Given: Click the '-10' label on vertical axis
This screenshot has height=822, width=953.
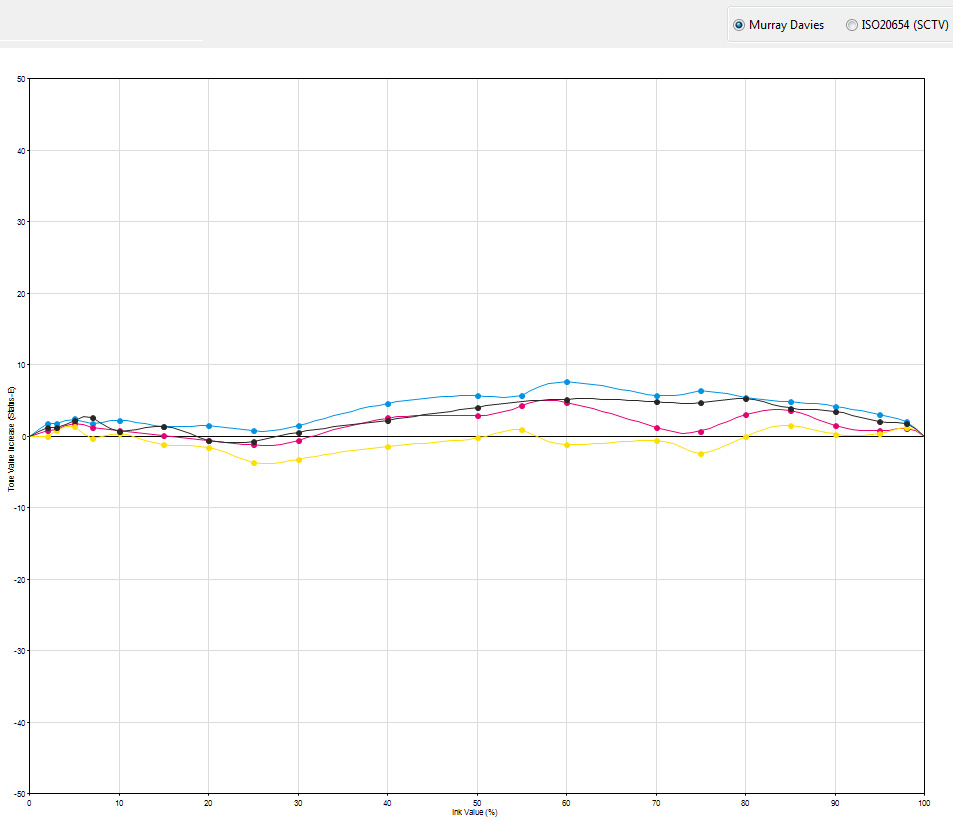Looking at the screenshot, I should pyautogui.click(x=19, y=508).
